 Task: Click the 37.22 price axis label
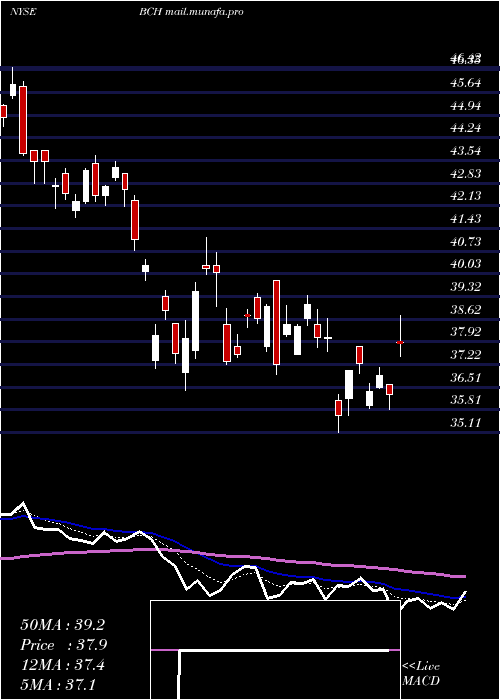coord(466,354)
